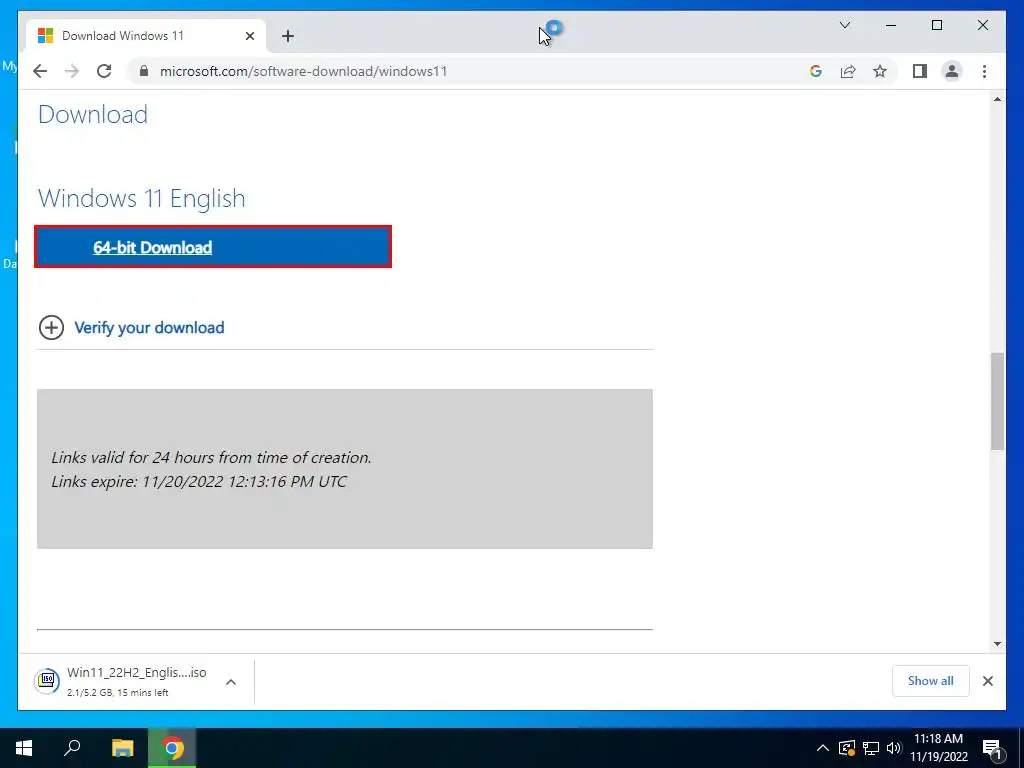The height and width of the screenshot is (768, 1024).
Task: Open the Chrome side panel
Action: click(920, 71)
